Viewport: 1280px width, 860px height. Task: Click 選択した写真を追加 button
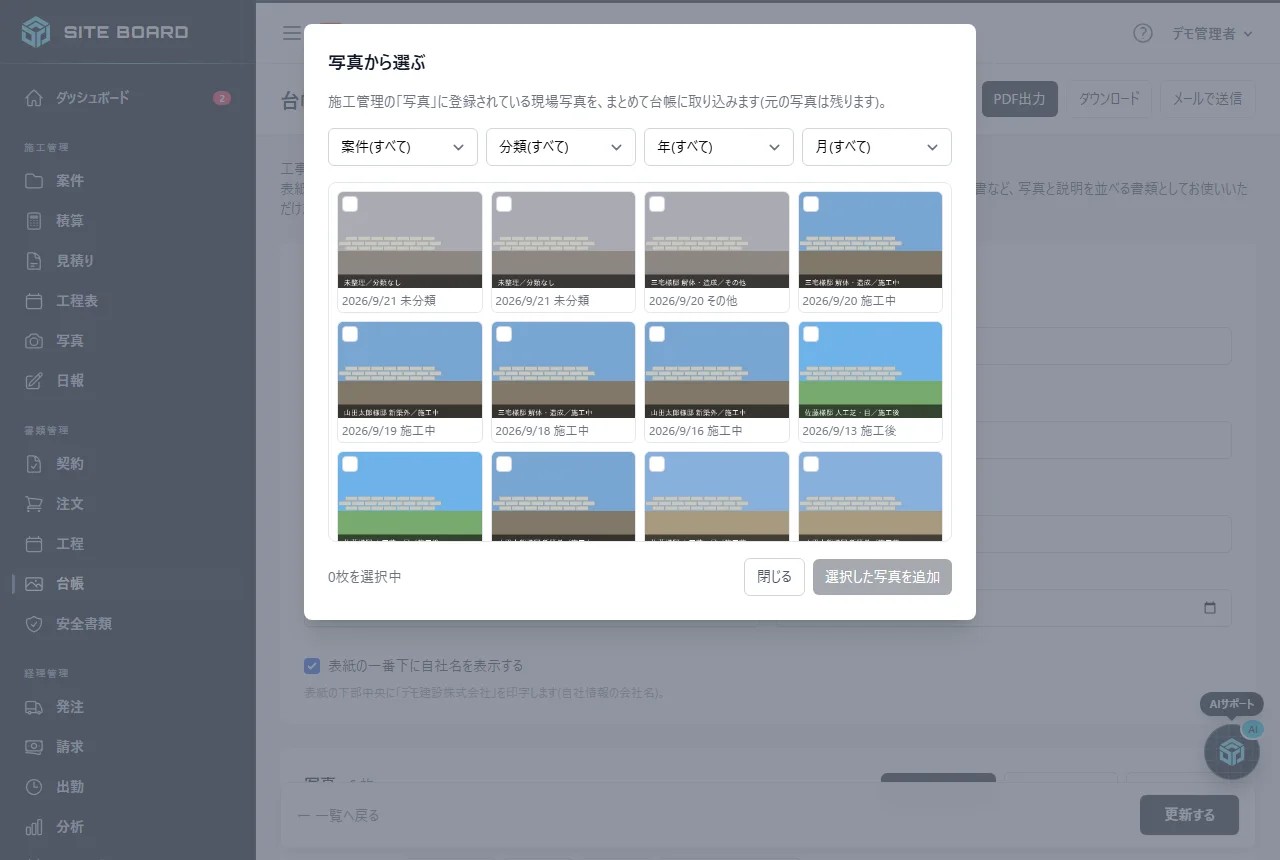point(882,577)
